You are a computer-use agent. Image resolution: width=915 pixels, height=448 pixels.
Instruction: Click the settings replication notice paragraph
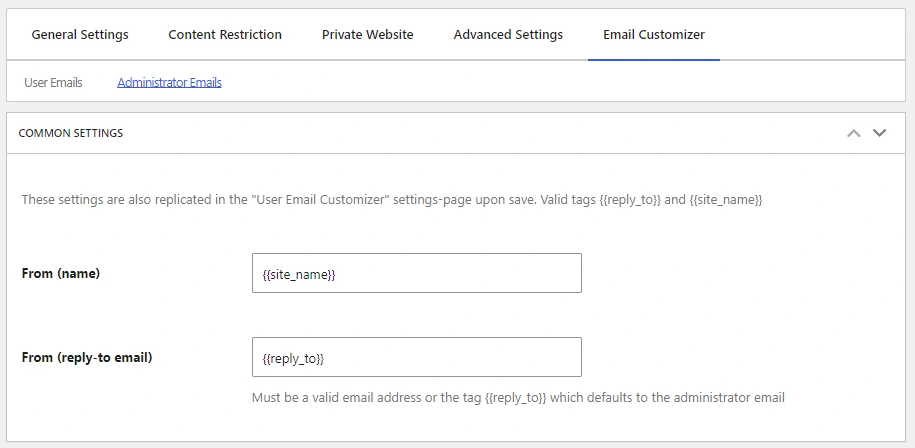click(391, 200)
